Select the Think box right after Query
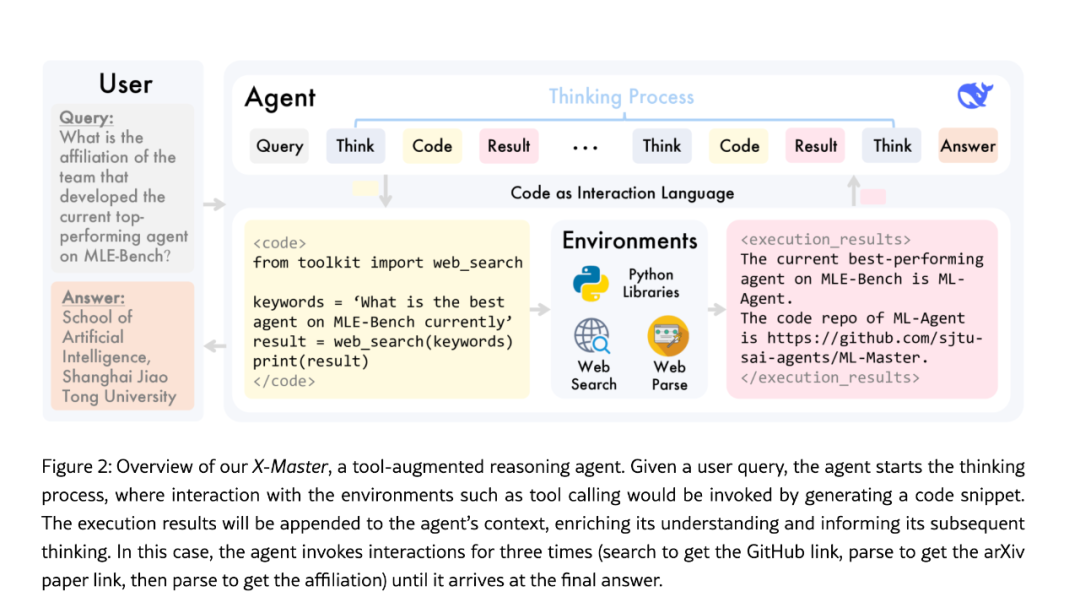 coord(355,146)
